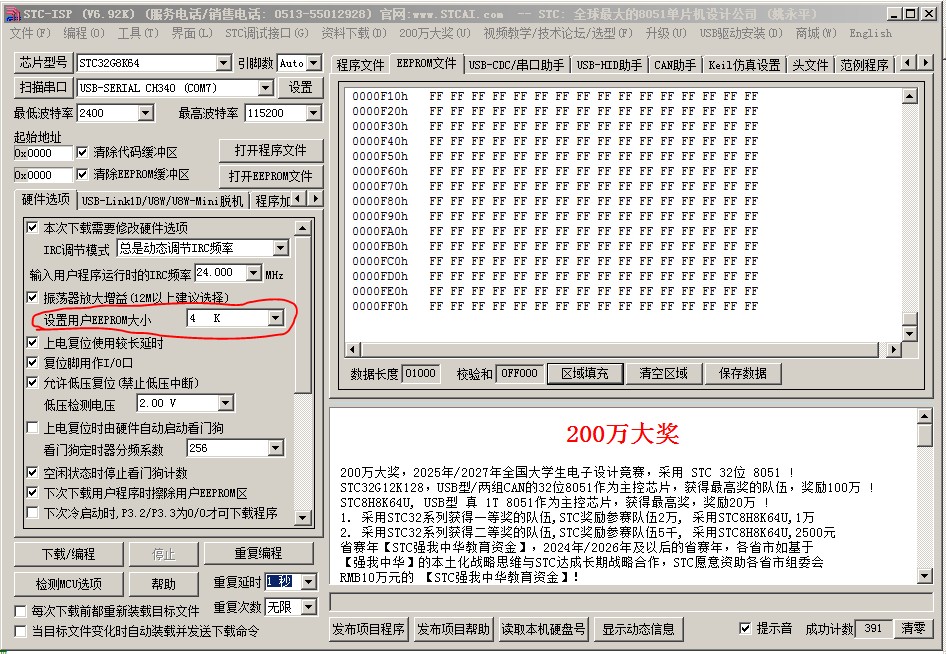Open minimum baud rate 2400 dropdown

click(145, 113)
